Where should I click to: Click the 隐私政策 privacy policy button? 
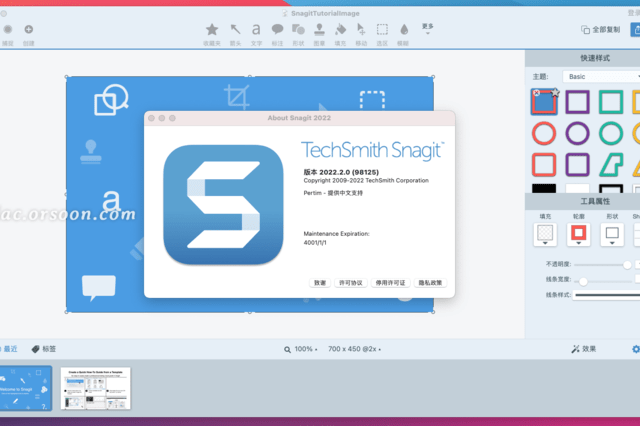click(x=430, y=283)
